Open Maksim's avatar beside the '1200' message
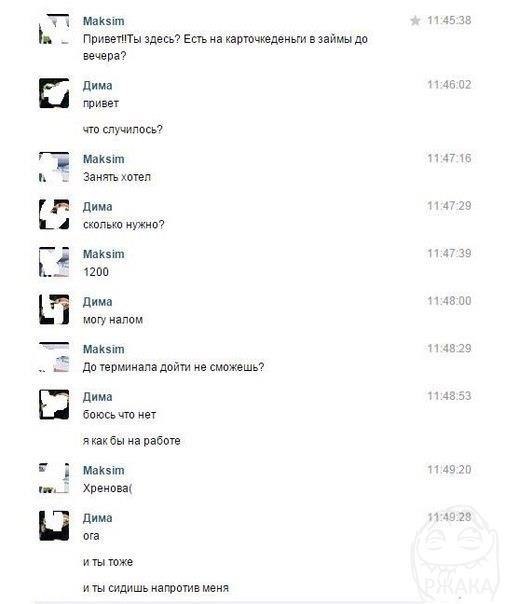 [x=54, y=262]
